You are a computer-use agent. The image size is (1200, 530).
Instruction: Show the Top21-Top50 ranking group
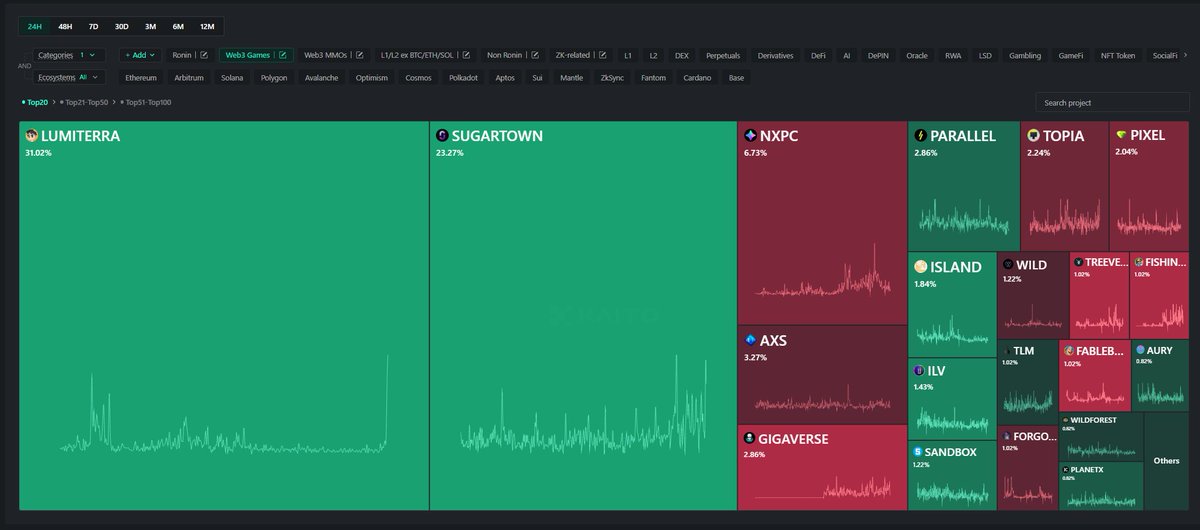click(x=86, y=102)
